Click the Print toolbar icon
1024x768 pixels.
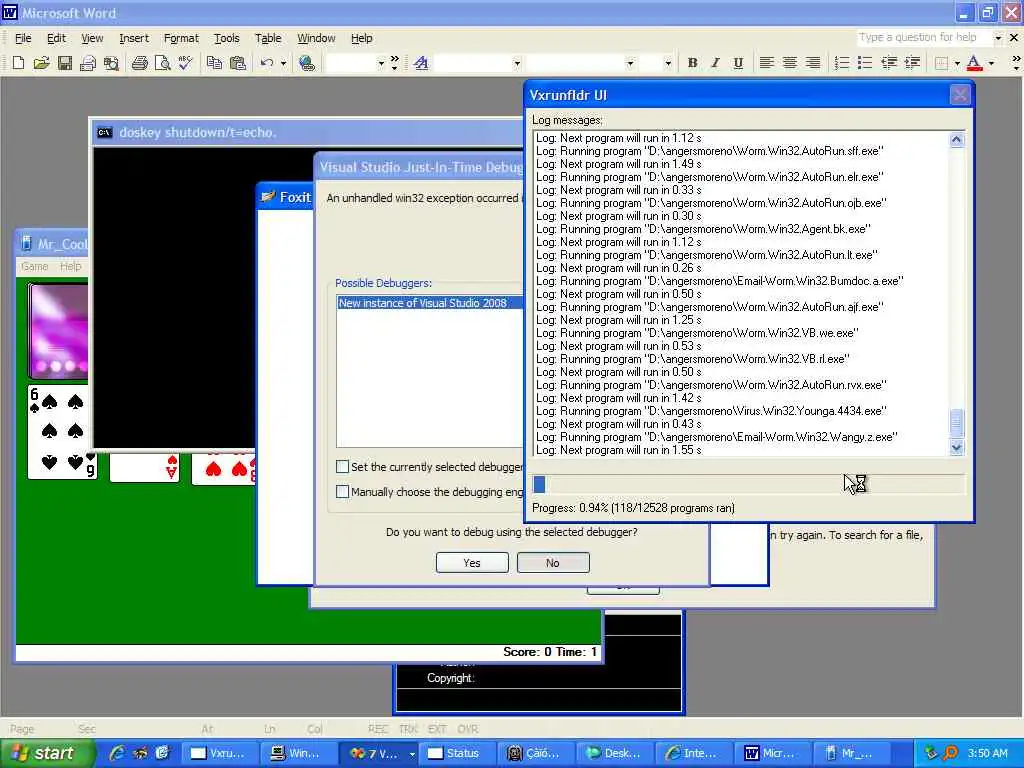(139, 63)
